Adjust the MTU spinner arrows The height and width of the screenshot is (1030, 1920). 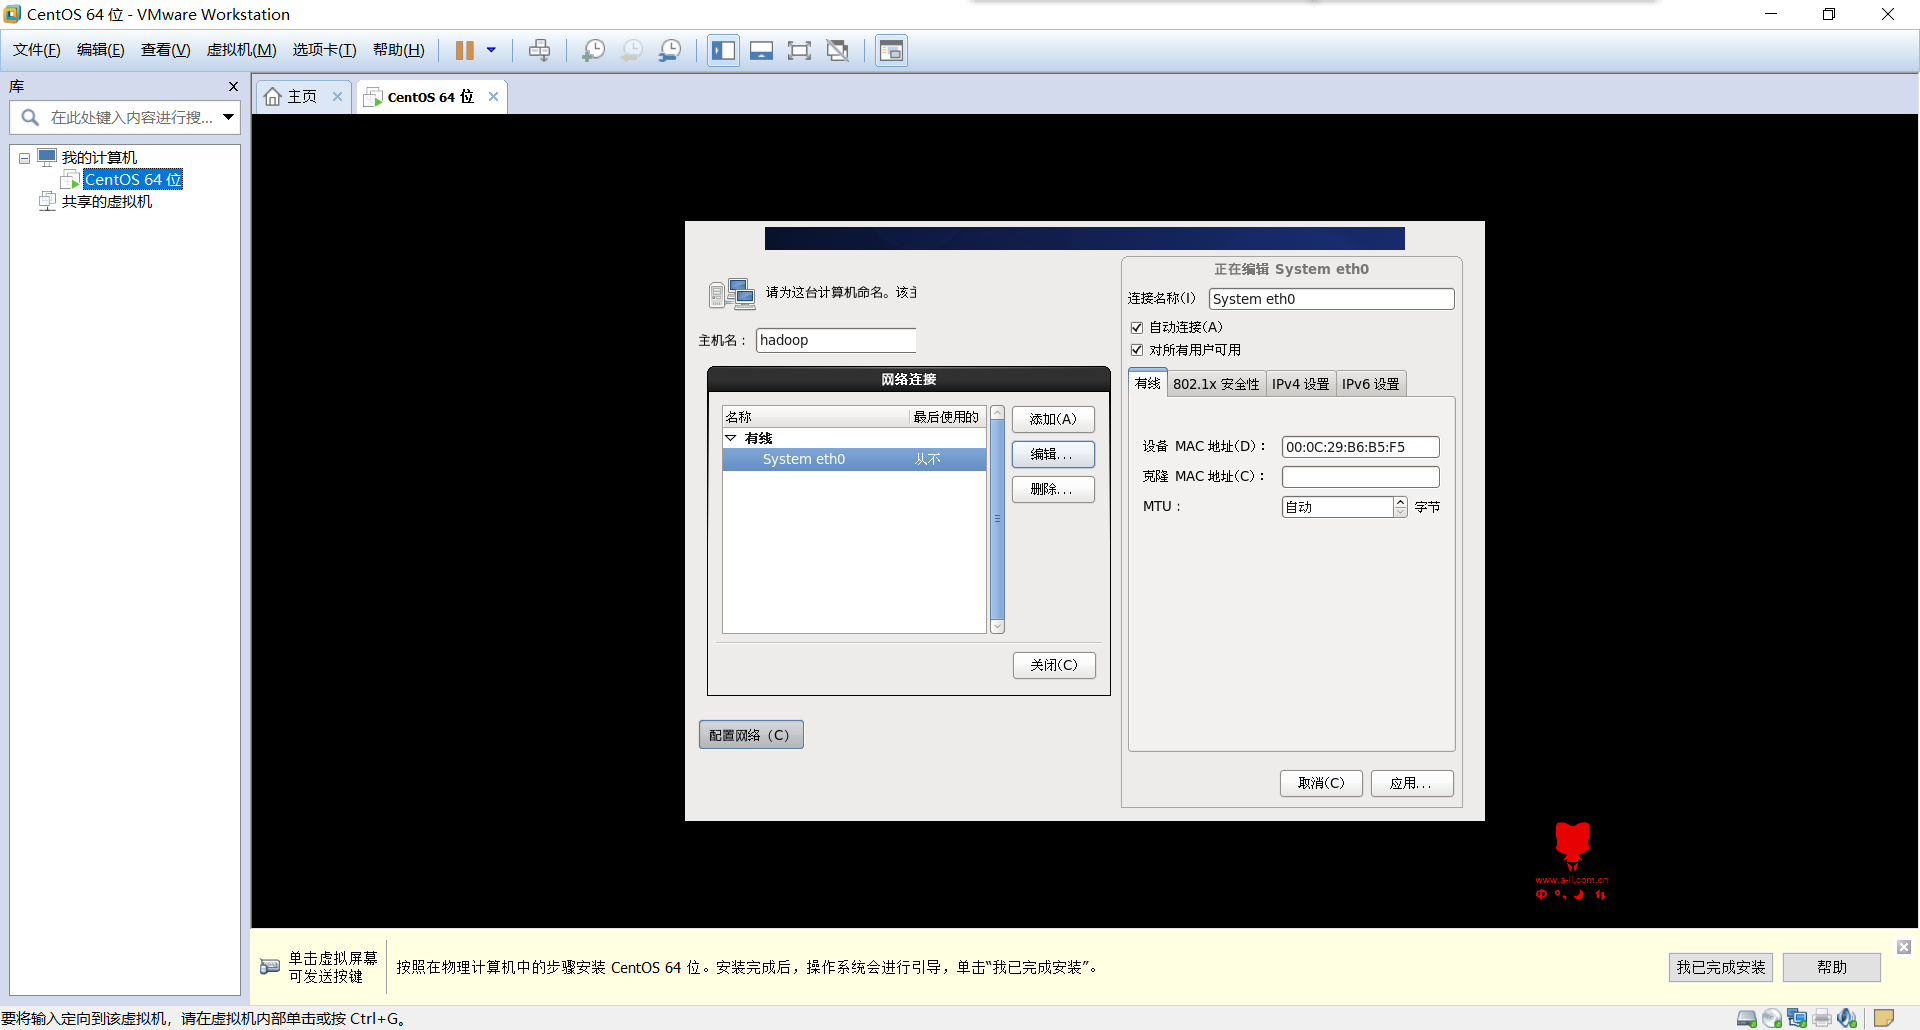[1400, 507]
